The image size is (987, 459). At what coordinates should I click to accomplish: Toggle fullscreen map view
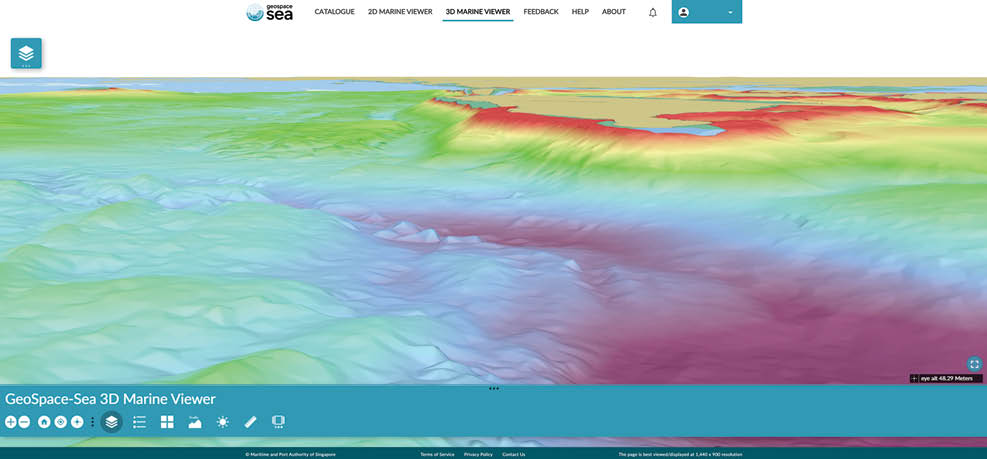coord(975,363)
